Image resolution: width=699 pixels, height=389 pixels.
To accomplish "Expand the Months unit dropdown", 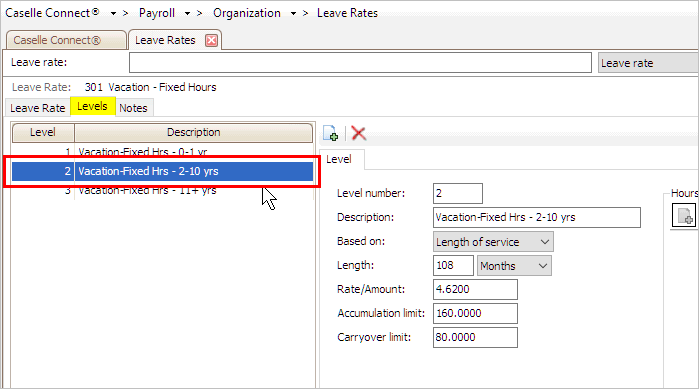I will tap(543, 266).
